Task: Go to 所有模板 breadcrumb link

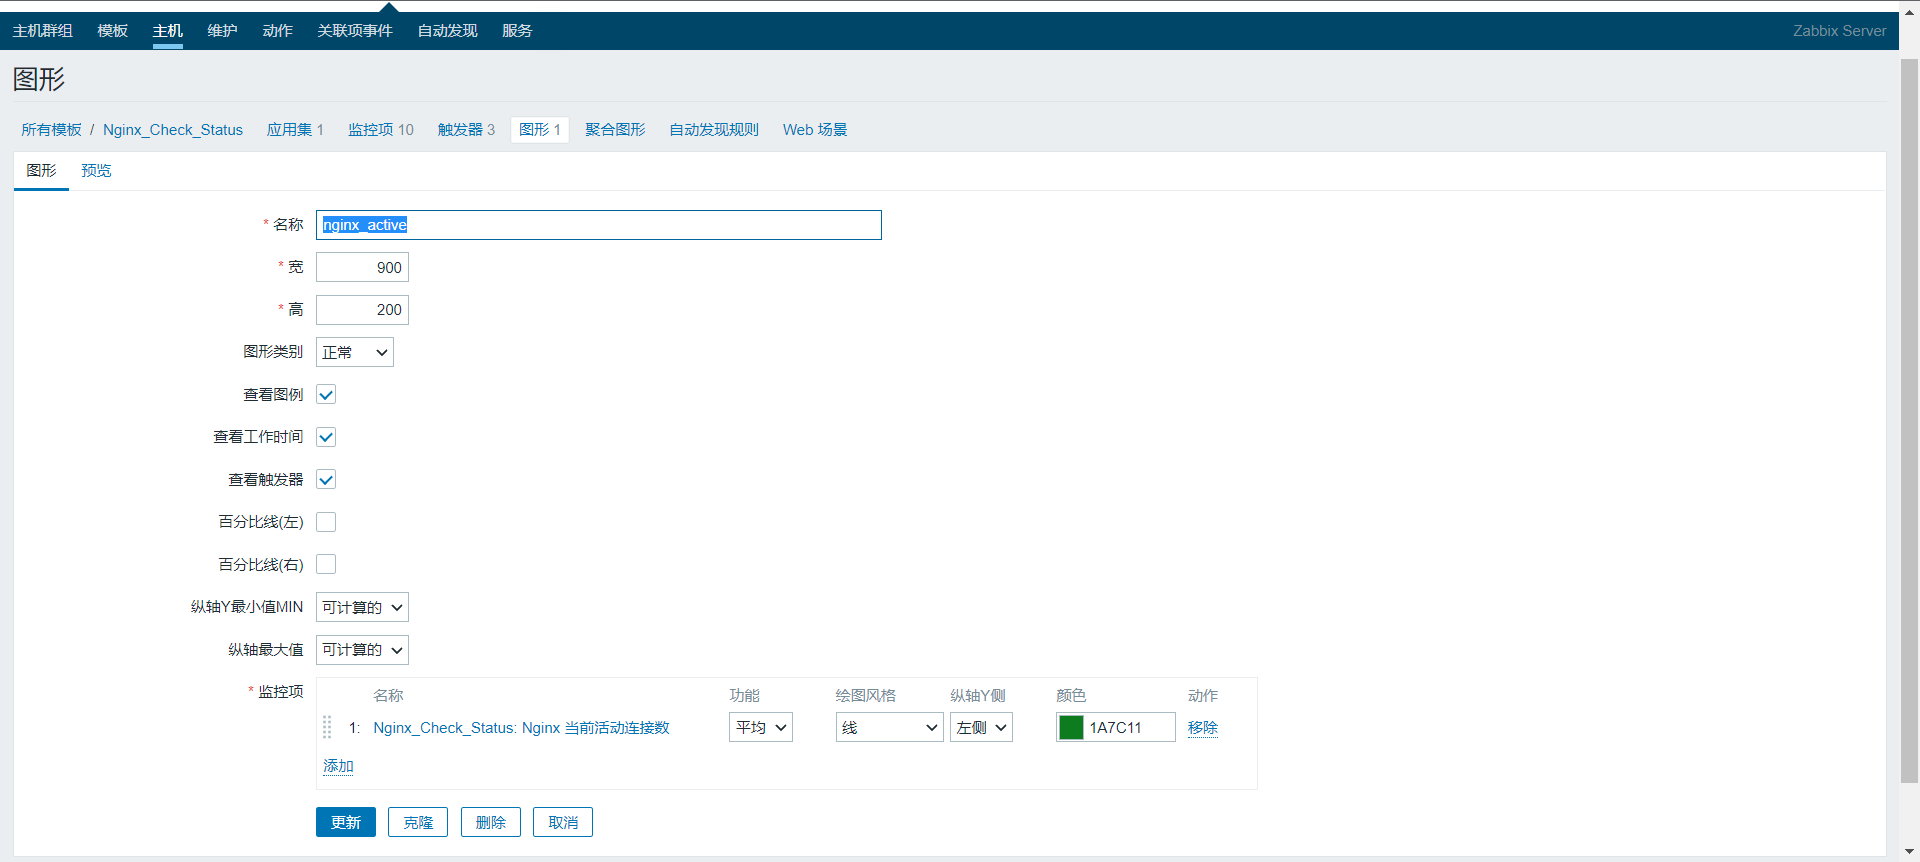Action: tap(51, 130)
